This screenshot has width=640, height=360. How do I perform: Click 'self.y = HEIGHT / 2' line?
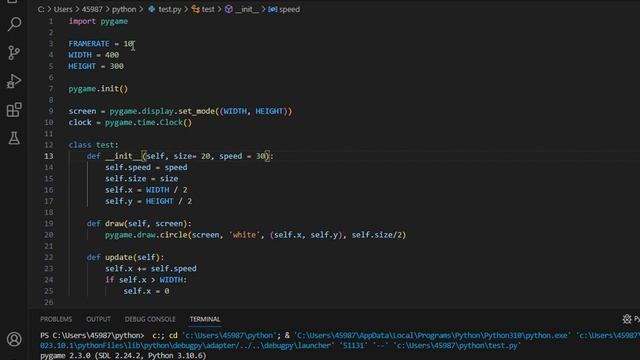point(149,201)
